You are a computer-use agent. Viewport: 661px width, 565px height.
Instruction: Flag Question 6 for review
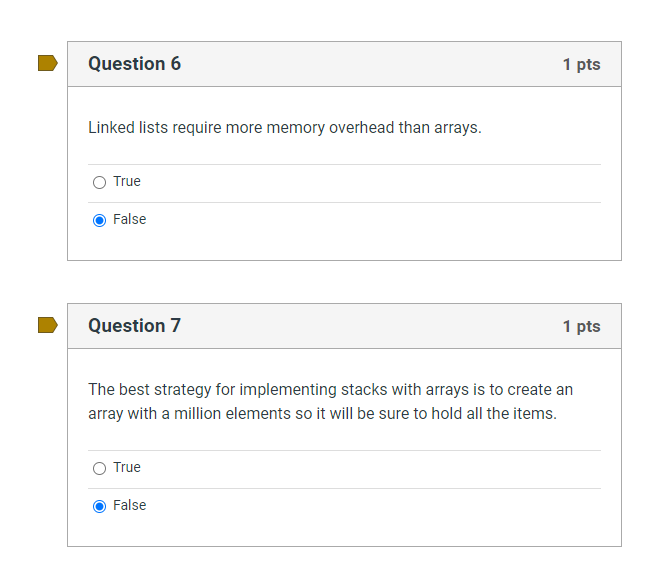tap(47, 63)
